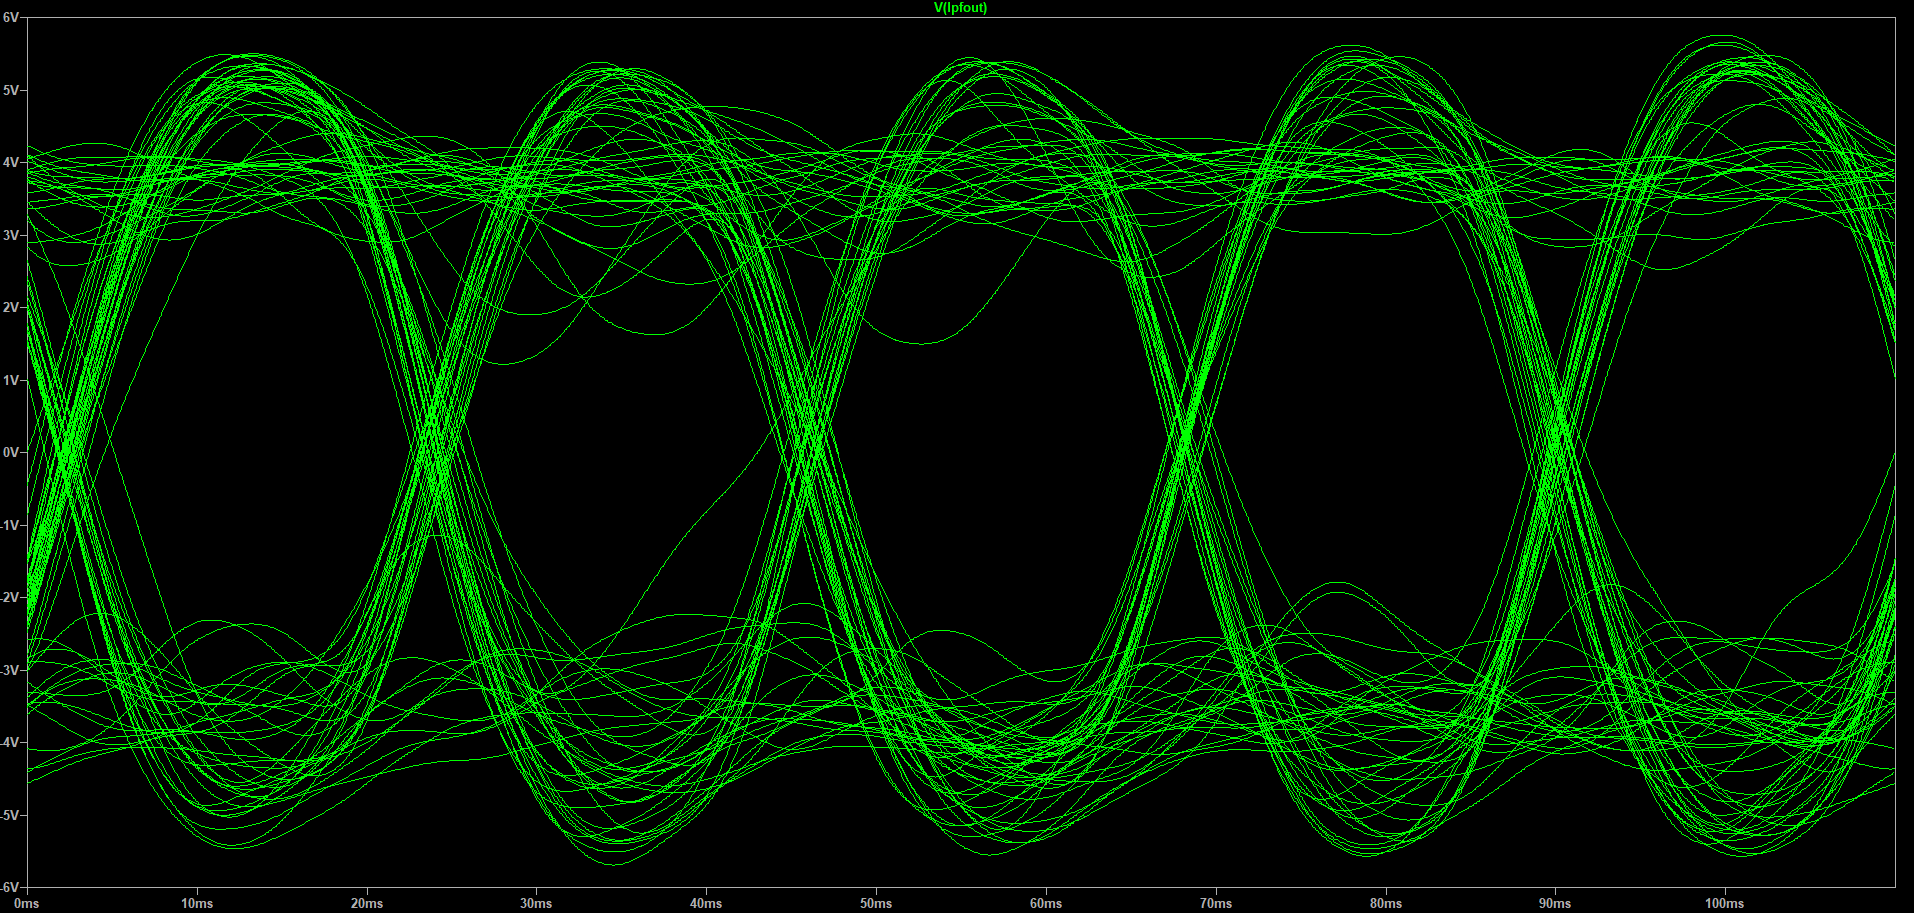Click the 80ms time axis label
Screen dimensions: 1914x913
coord(1386,903)
